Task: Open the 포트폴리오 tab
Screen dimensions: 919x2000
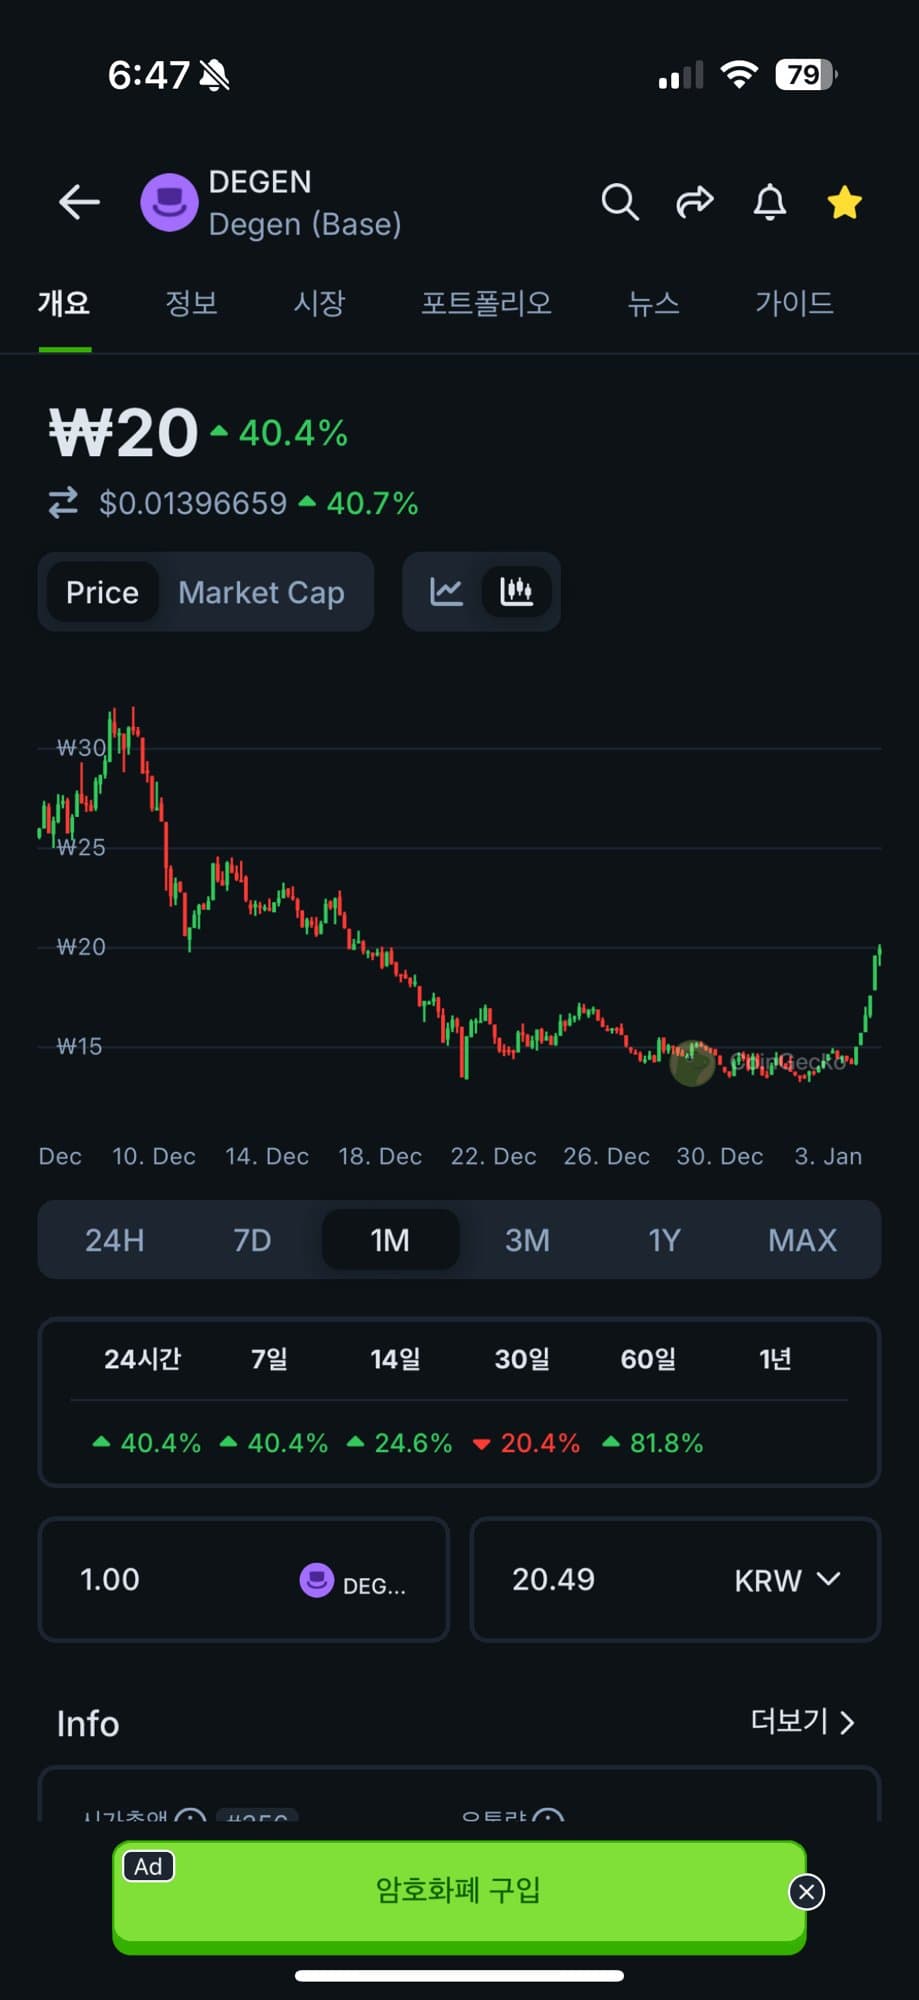Action: tap(486, 303)
